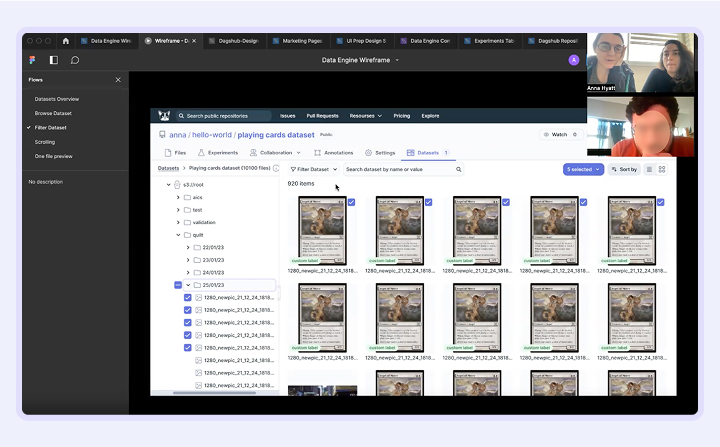Select the Scrolling flow
This screenshot has height=447, width=720.
click(x=45, y=142)
